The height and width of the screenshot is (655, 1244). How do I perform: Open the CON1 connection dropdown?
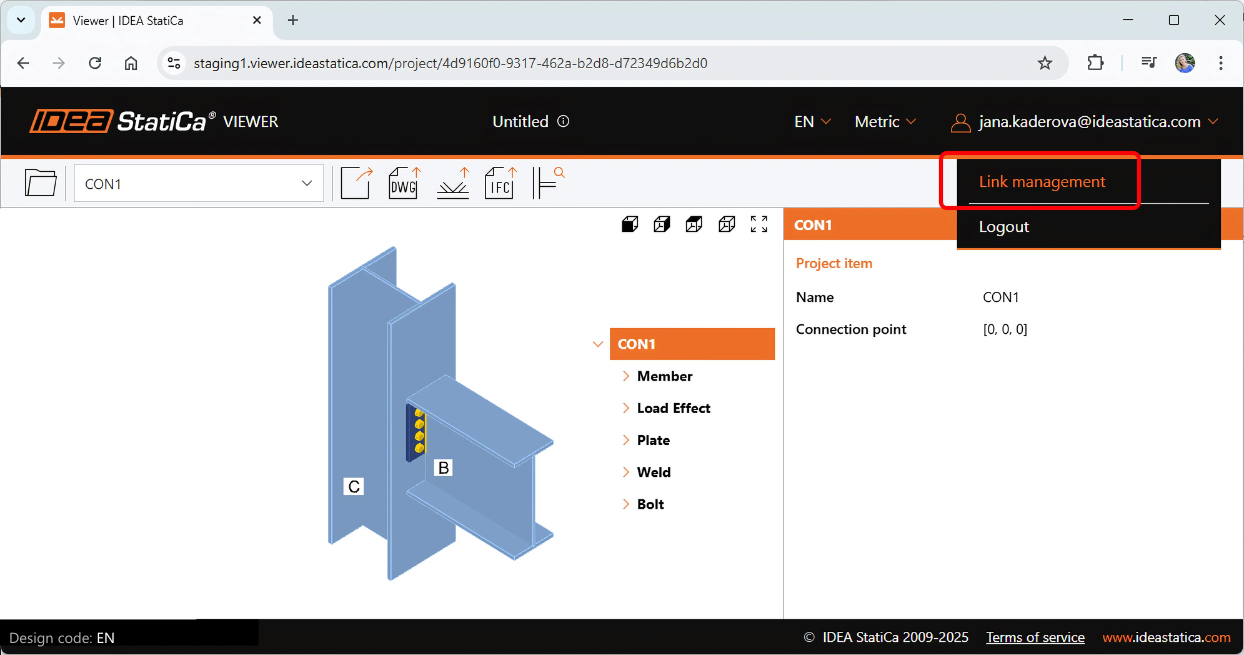click(199, 184)
